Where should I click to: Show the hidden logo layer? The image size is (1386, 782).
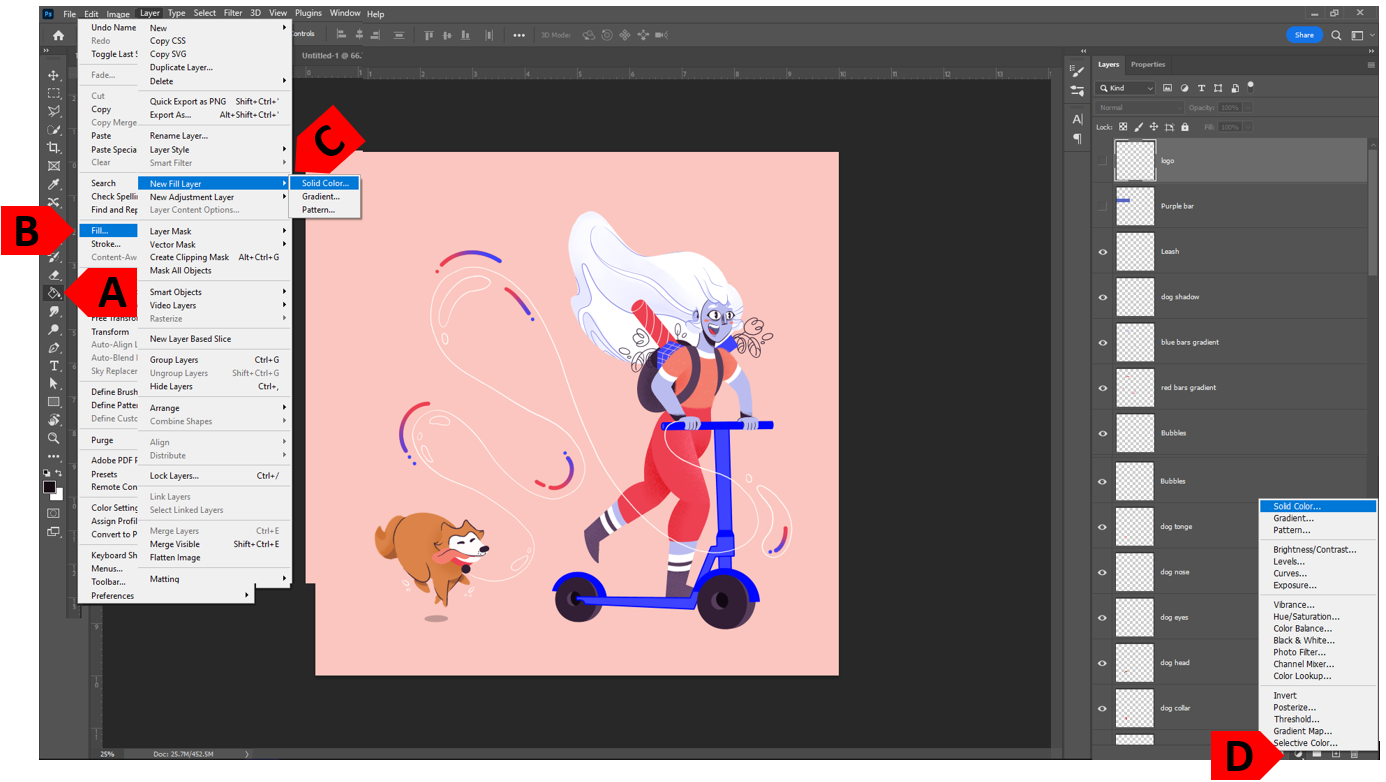[x=1103, y=160]
